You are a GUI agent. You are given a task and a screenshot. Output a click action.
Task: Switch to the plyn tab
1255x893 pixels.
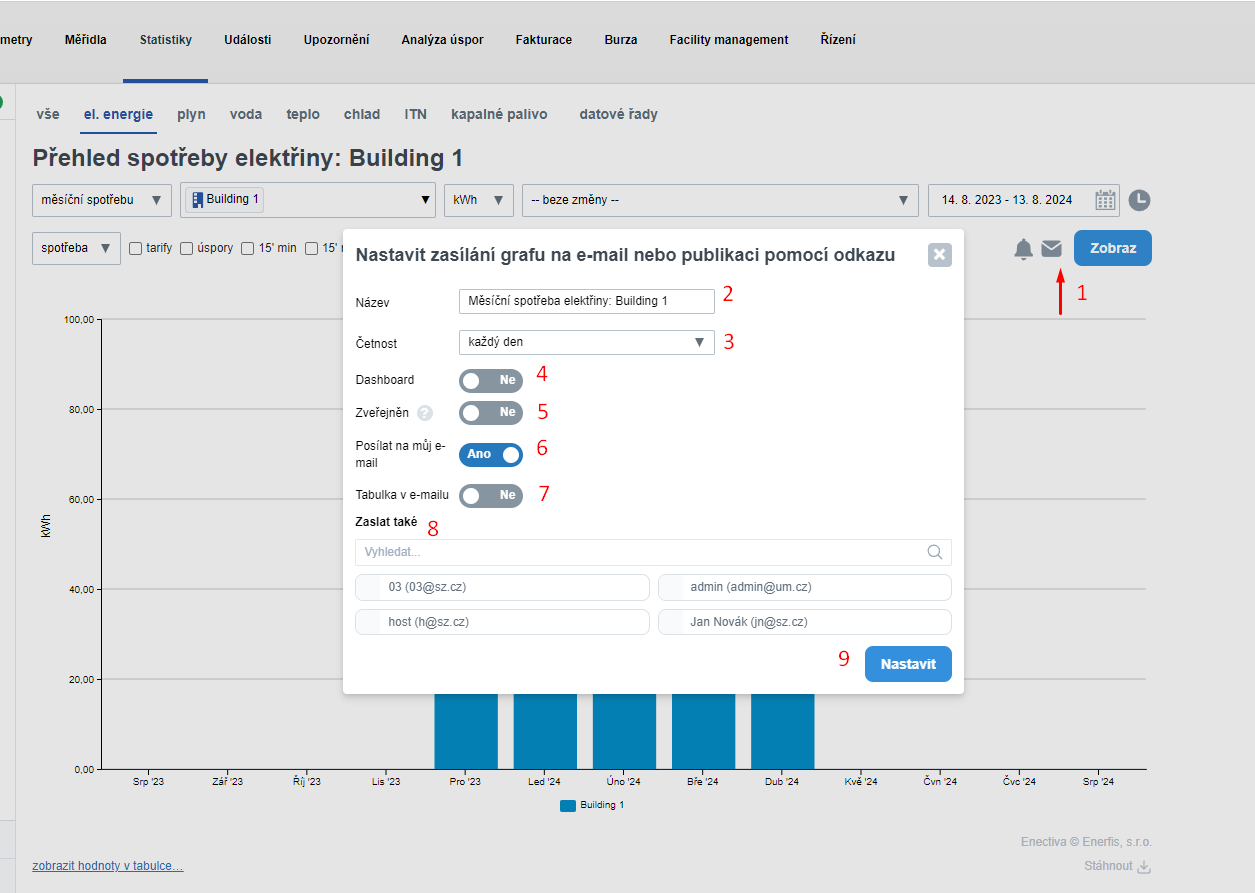point(191,114)
